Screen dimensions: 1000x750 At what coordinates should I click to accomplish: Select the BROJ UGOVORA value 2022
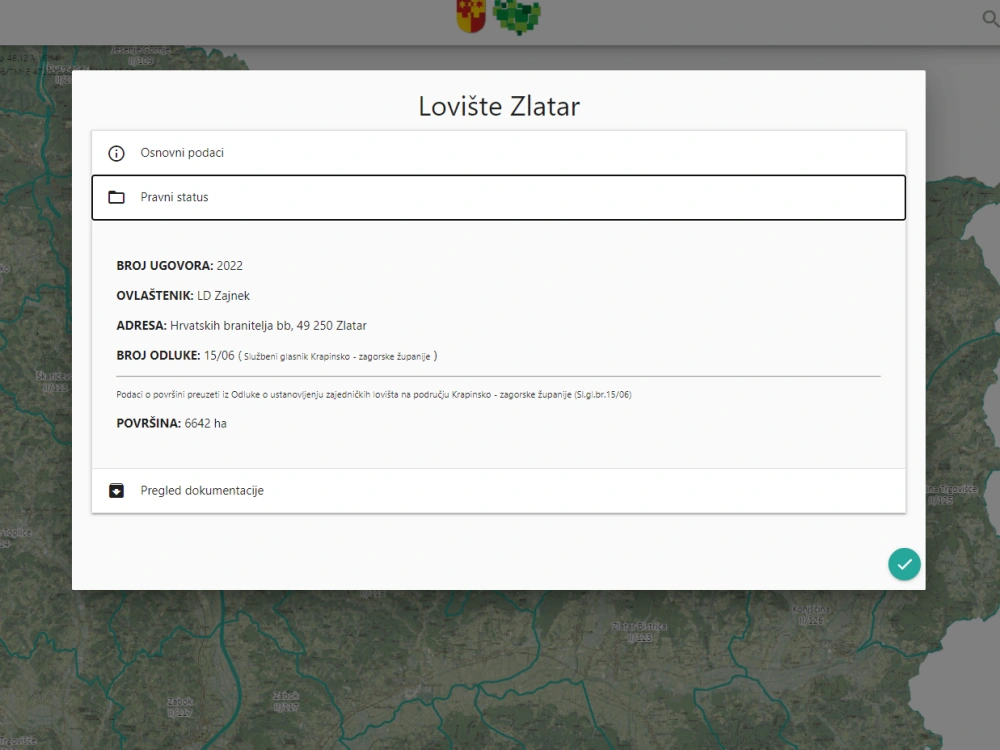click(x=230, y=266)
